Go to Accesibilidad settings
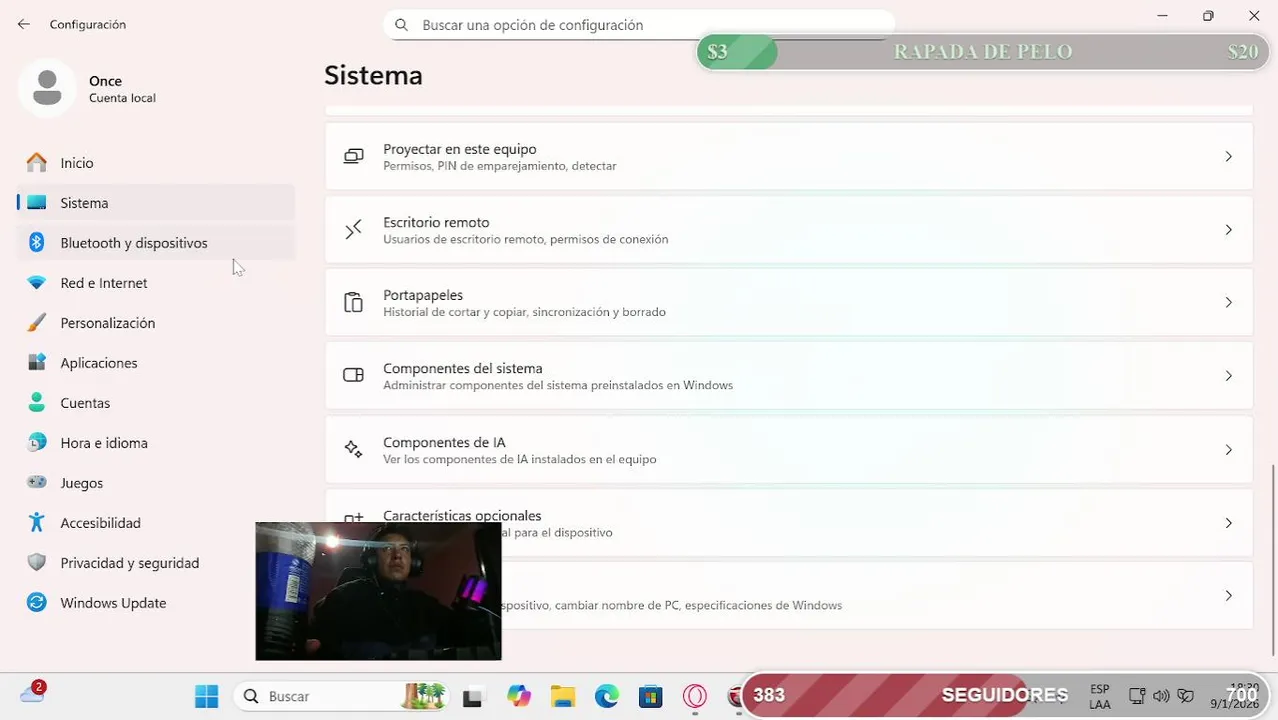The height and width of the screenshot is (720, 1278). pos(156,523)
